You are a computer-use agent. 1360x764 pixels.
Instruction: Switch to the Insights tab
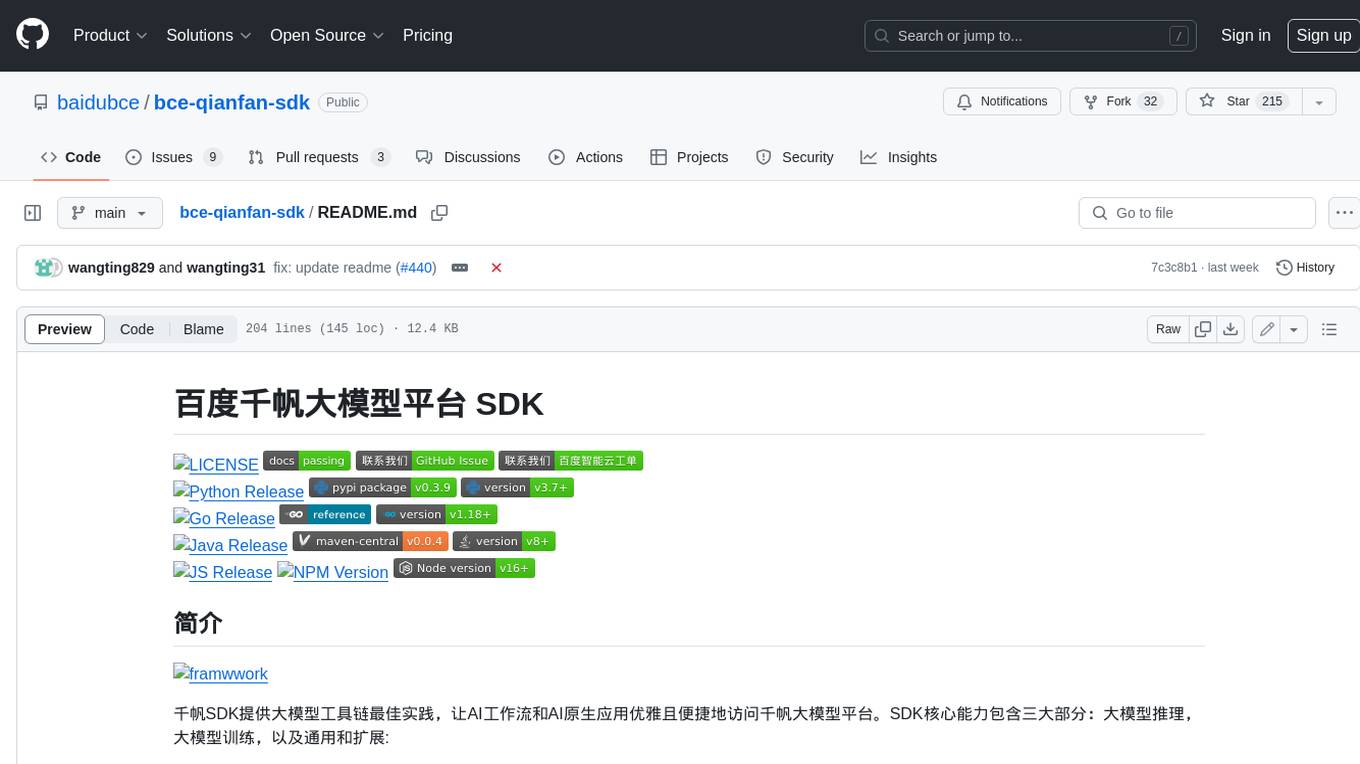(x=899, y=157)
